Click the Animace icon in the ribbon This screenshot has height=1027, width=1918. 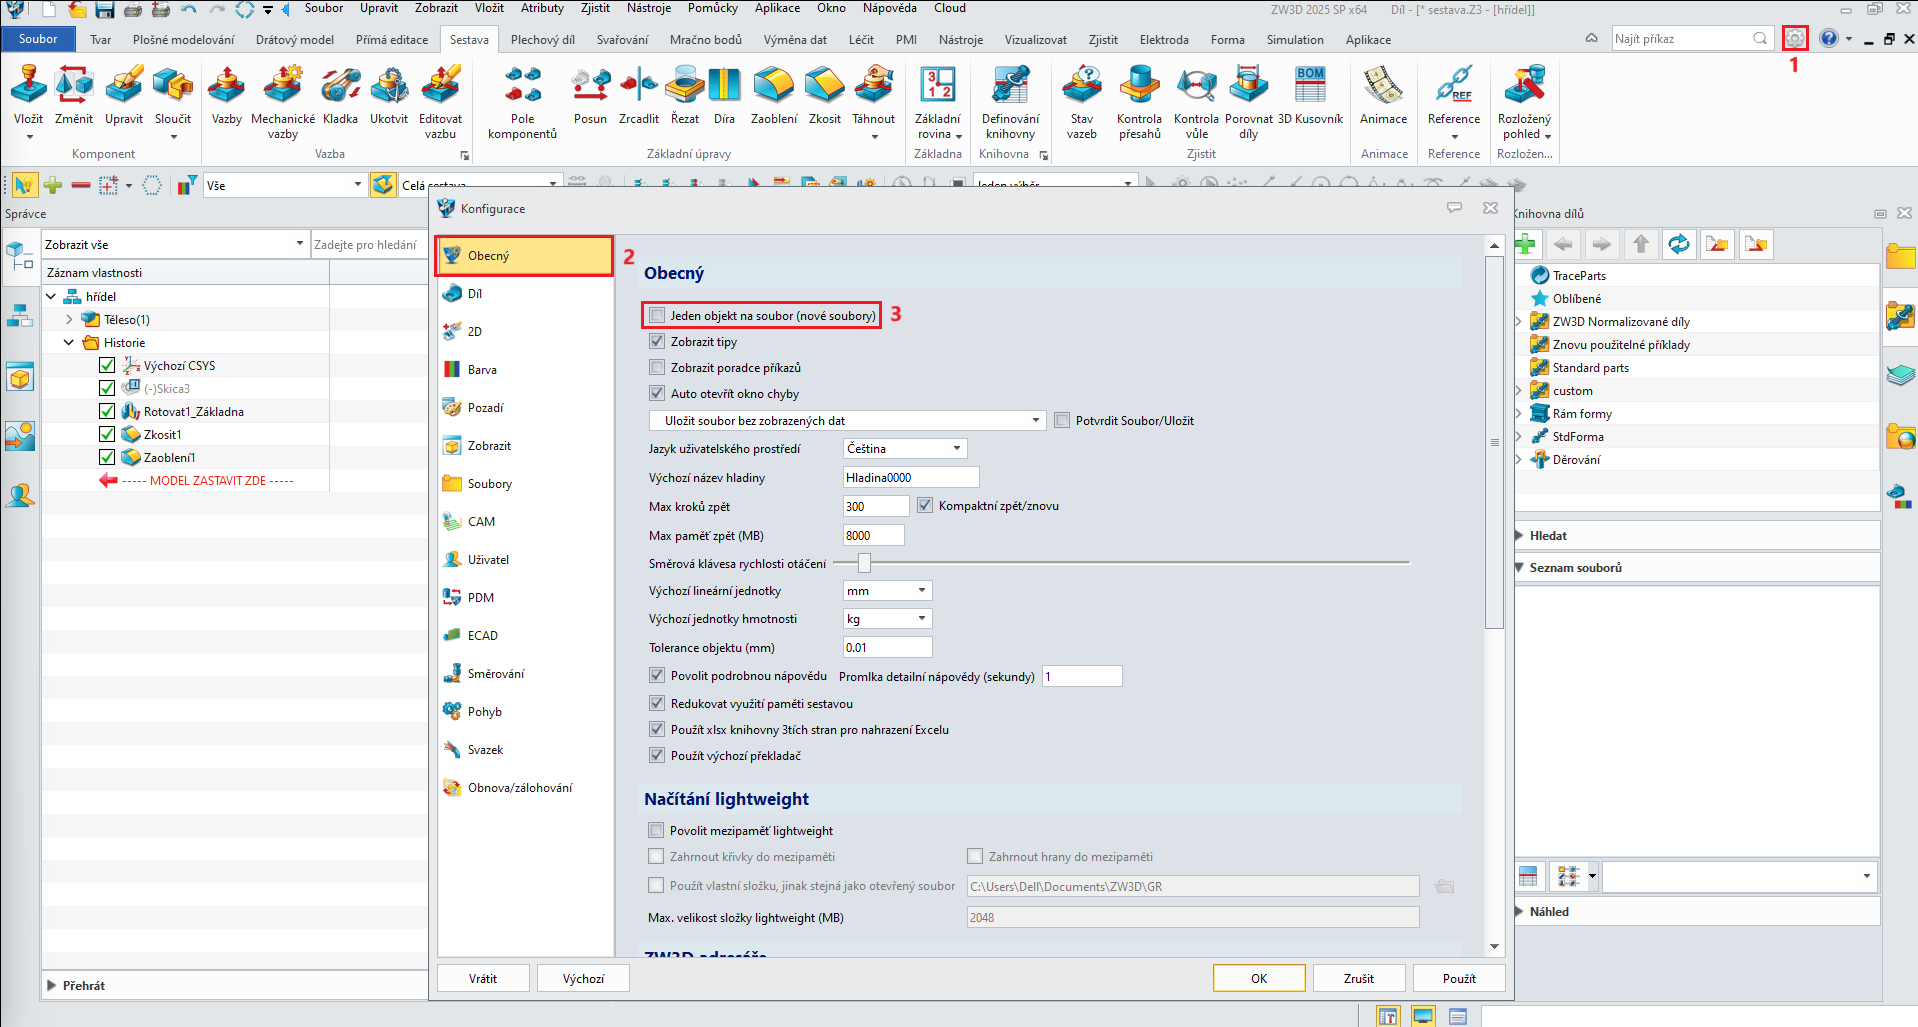tap(1383, 87)
